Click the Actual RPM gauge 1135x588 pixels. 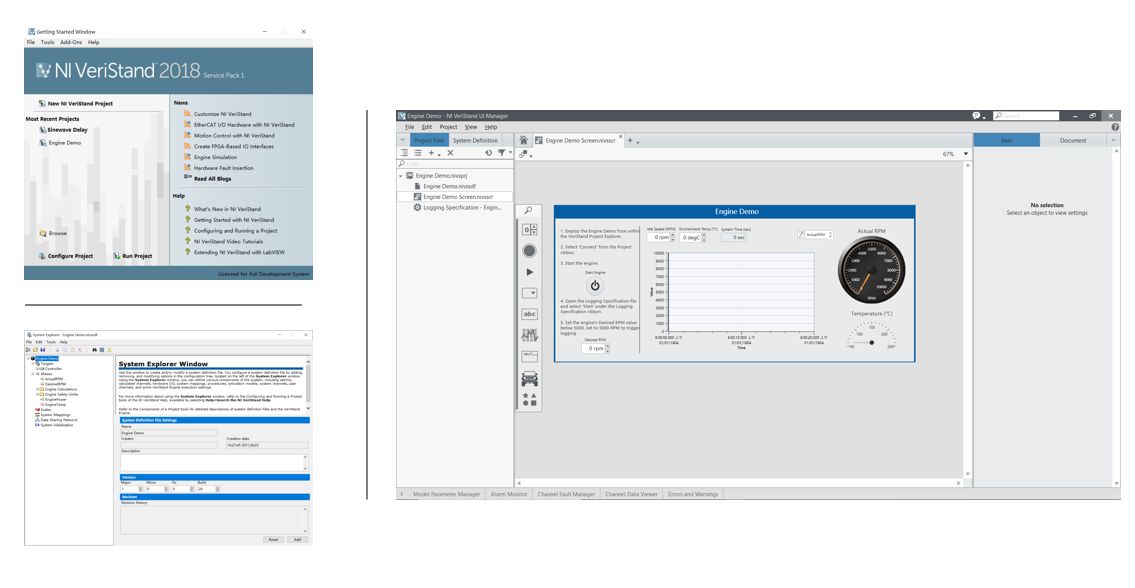coord(871,272)
